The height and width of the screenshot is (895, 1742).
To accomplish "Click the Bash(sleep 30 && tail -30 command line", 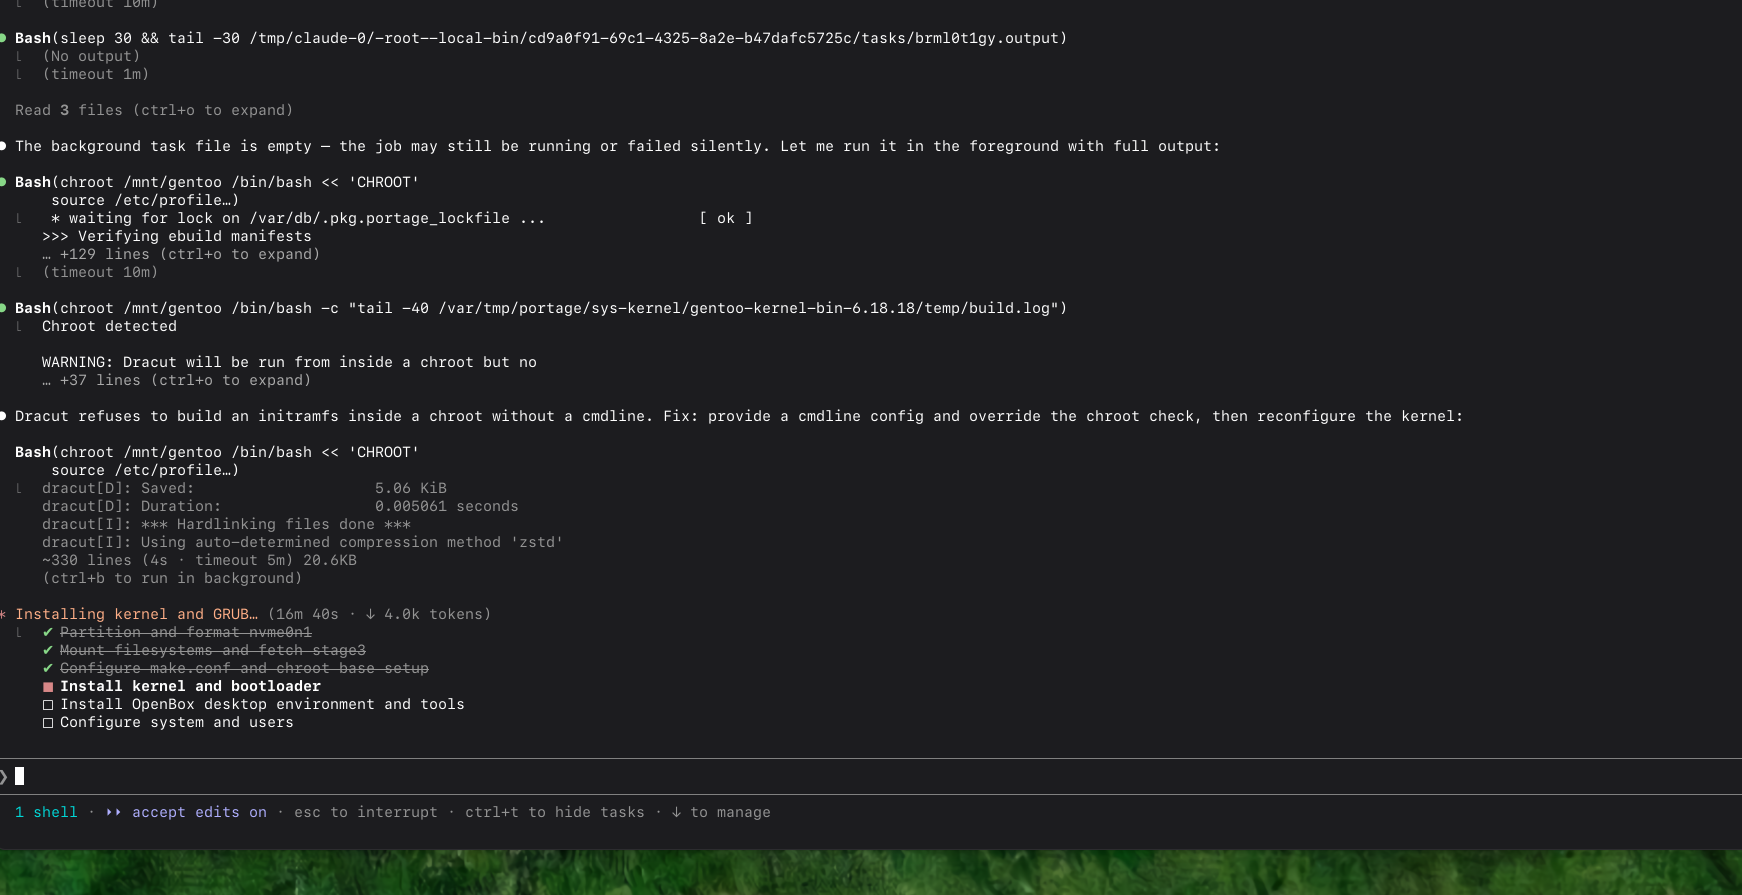I will pos(541,38).
